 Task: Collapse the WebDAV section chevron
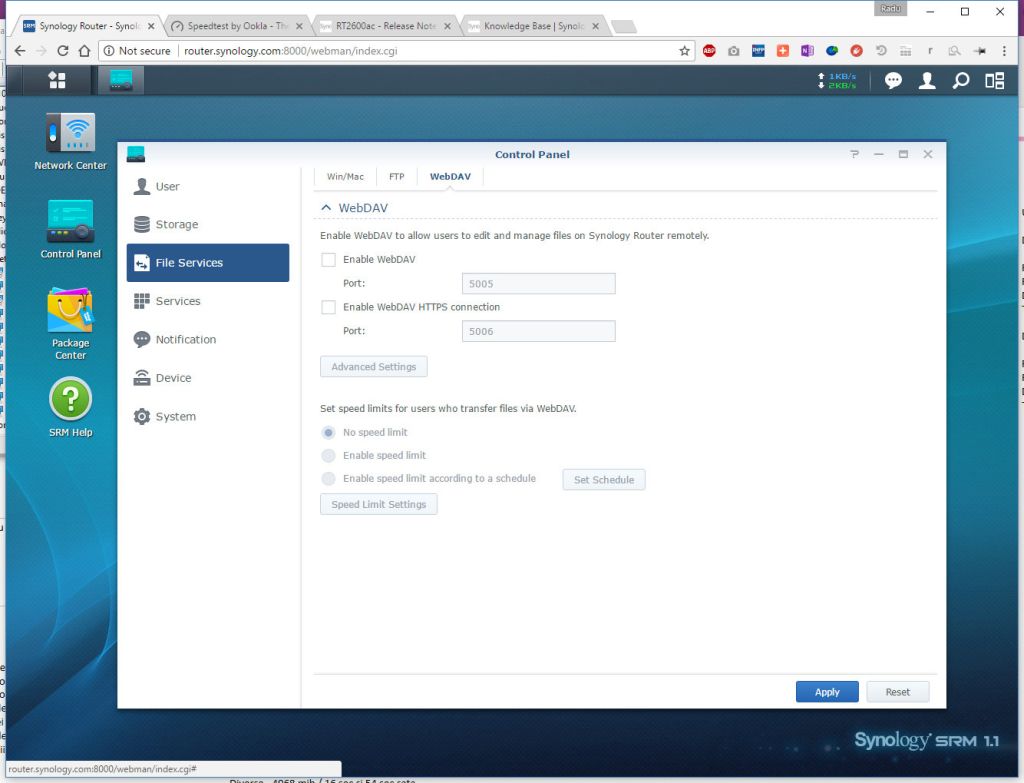pos(327,208)
